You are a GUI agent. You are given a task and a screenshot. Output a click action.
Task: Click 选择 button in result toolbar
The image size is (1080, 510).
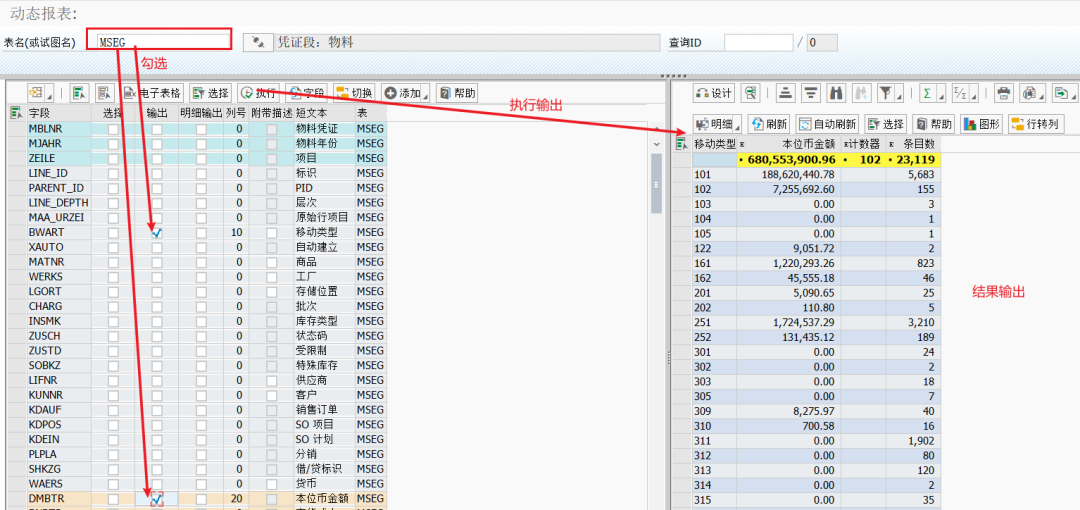pyautogui.click(x=886, y=124)
